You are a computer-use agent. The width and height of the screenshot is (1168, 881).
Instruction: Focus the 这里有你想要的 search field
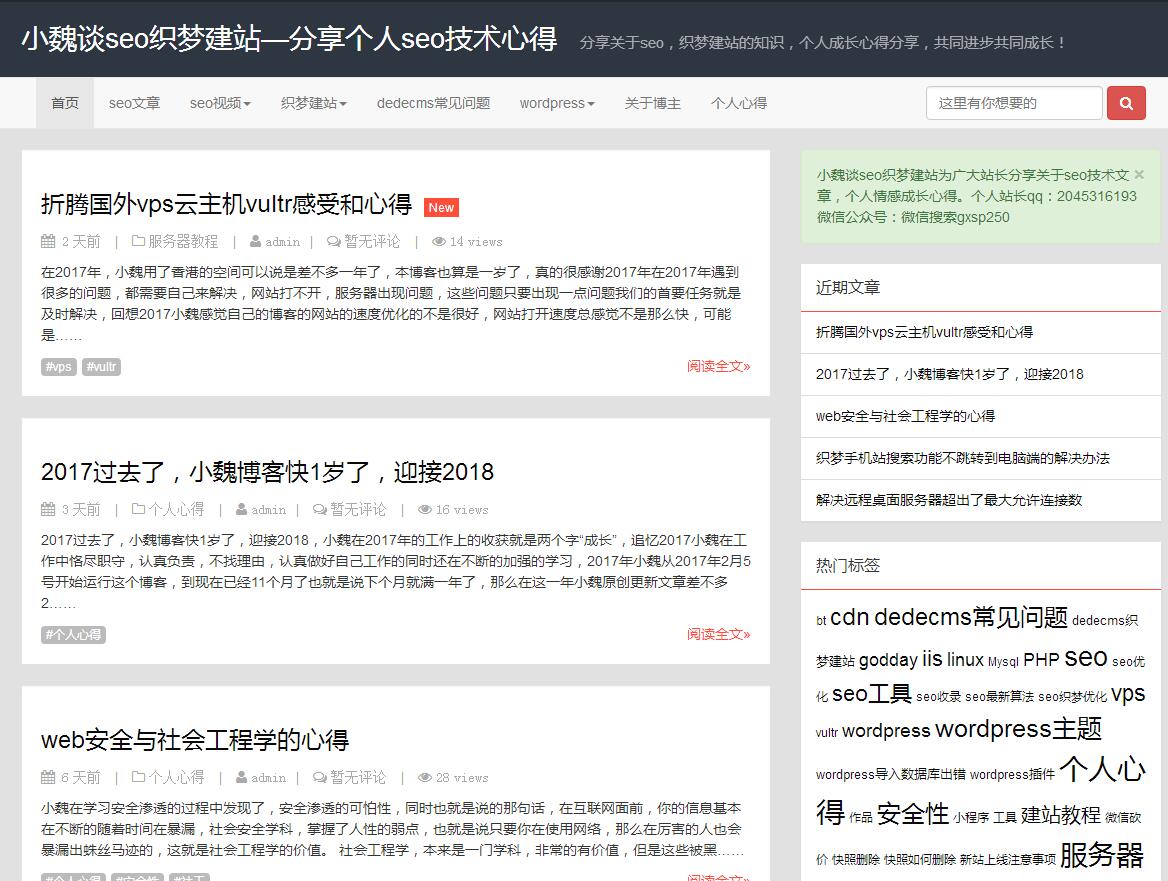pos(1014,103)
